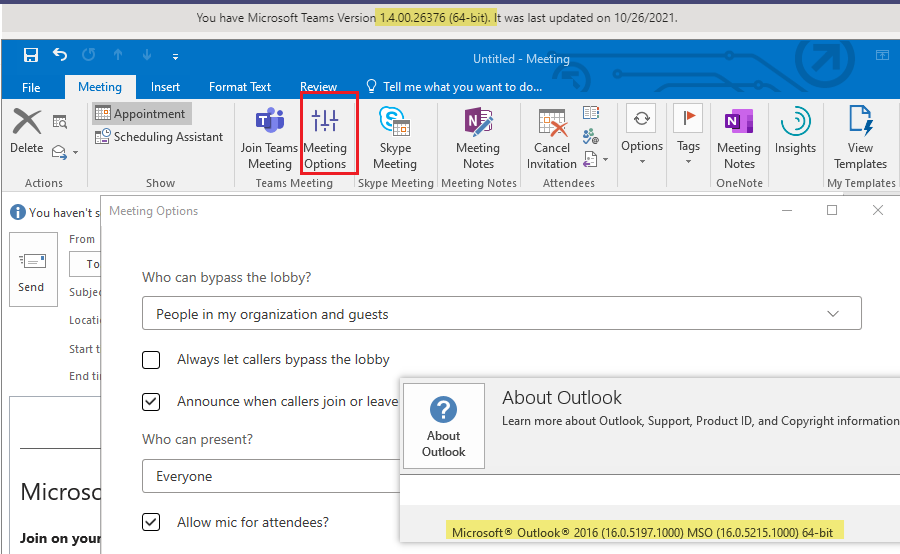Minimize the Meeting Options dialog
The height and width of the screenshot is (554, 900).
click(x=787, y=210)
